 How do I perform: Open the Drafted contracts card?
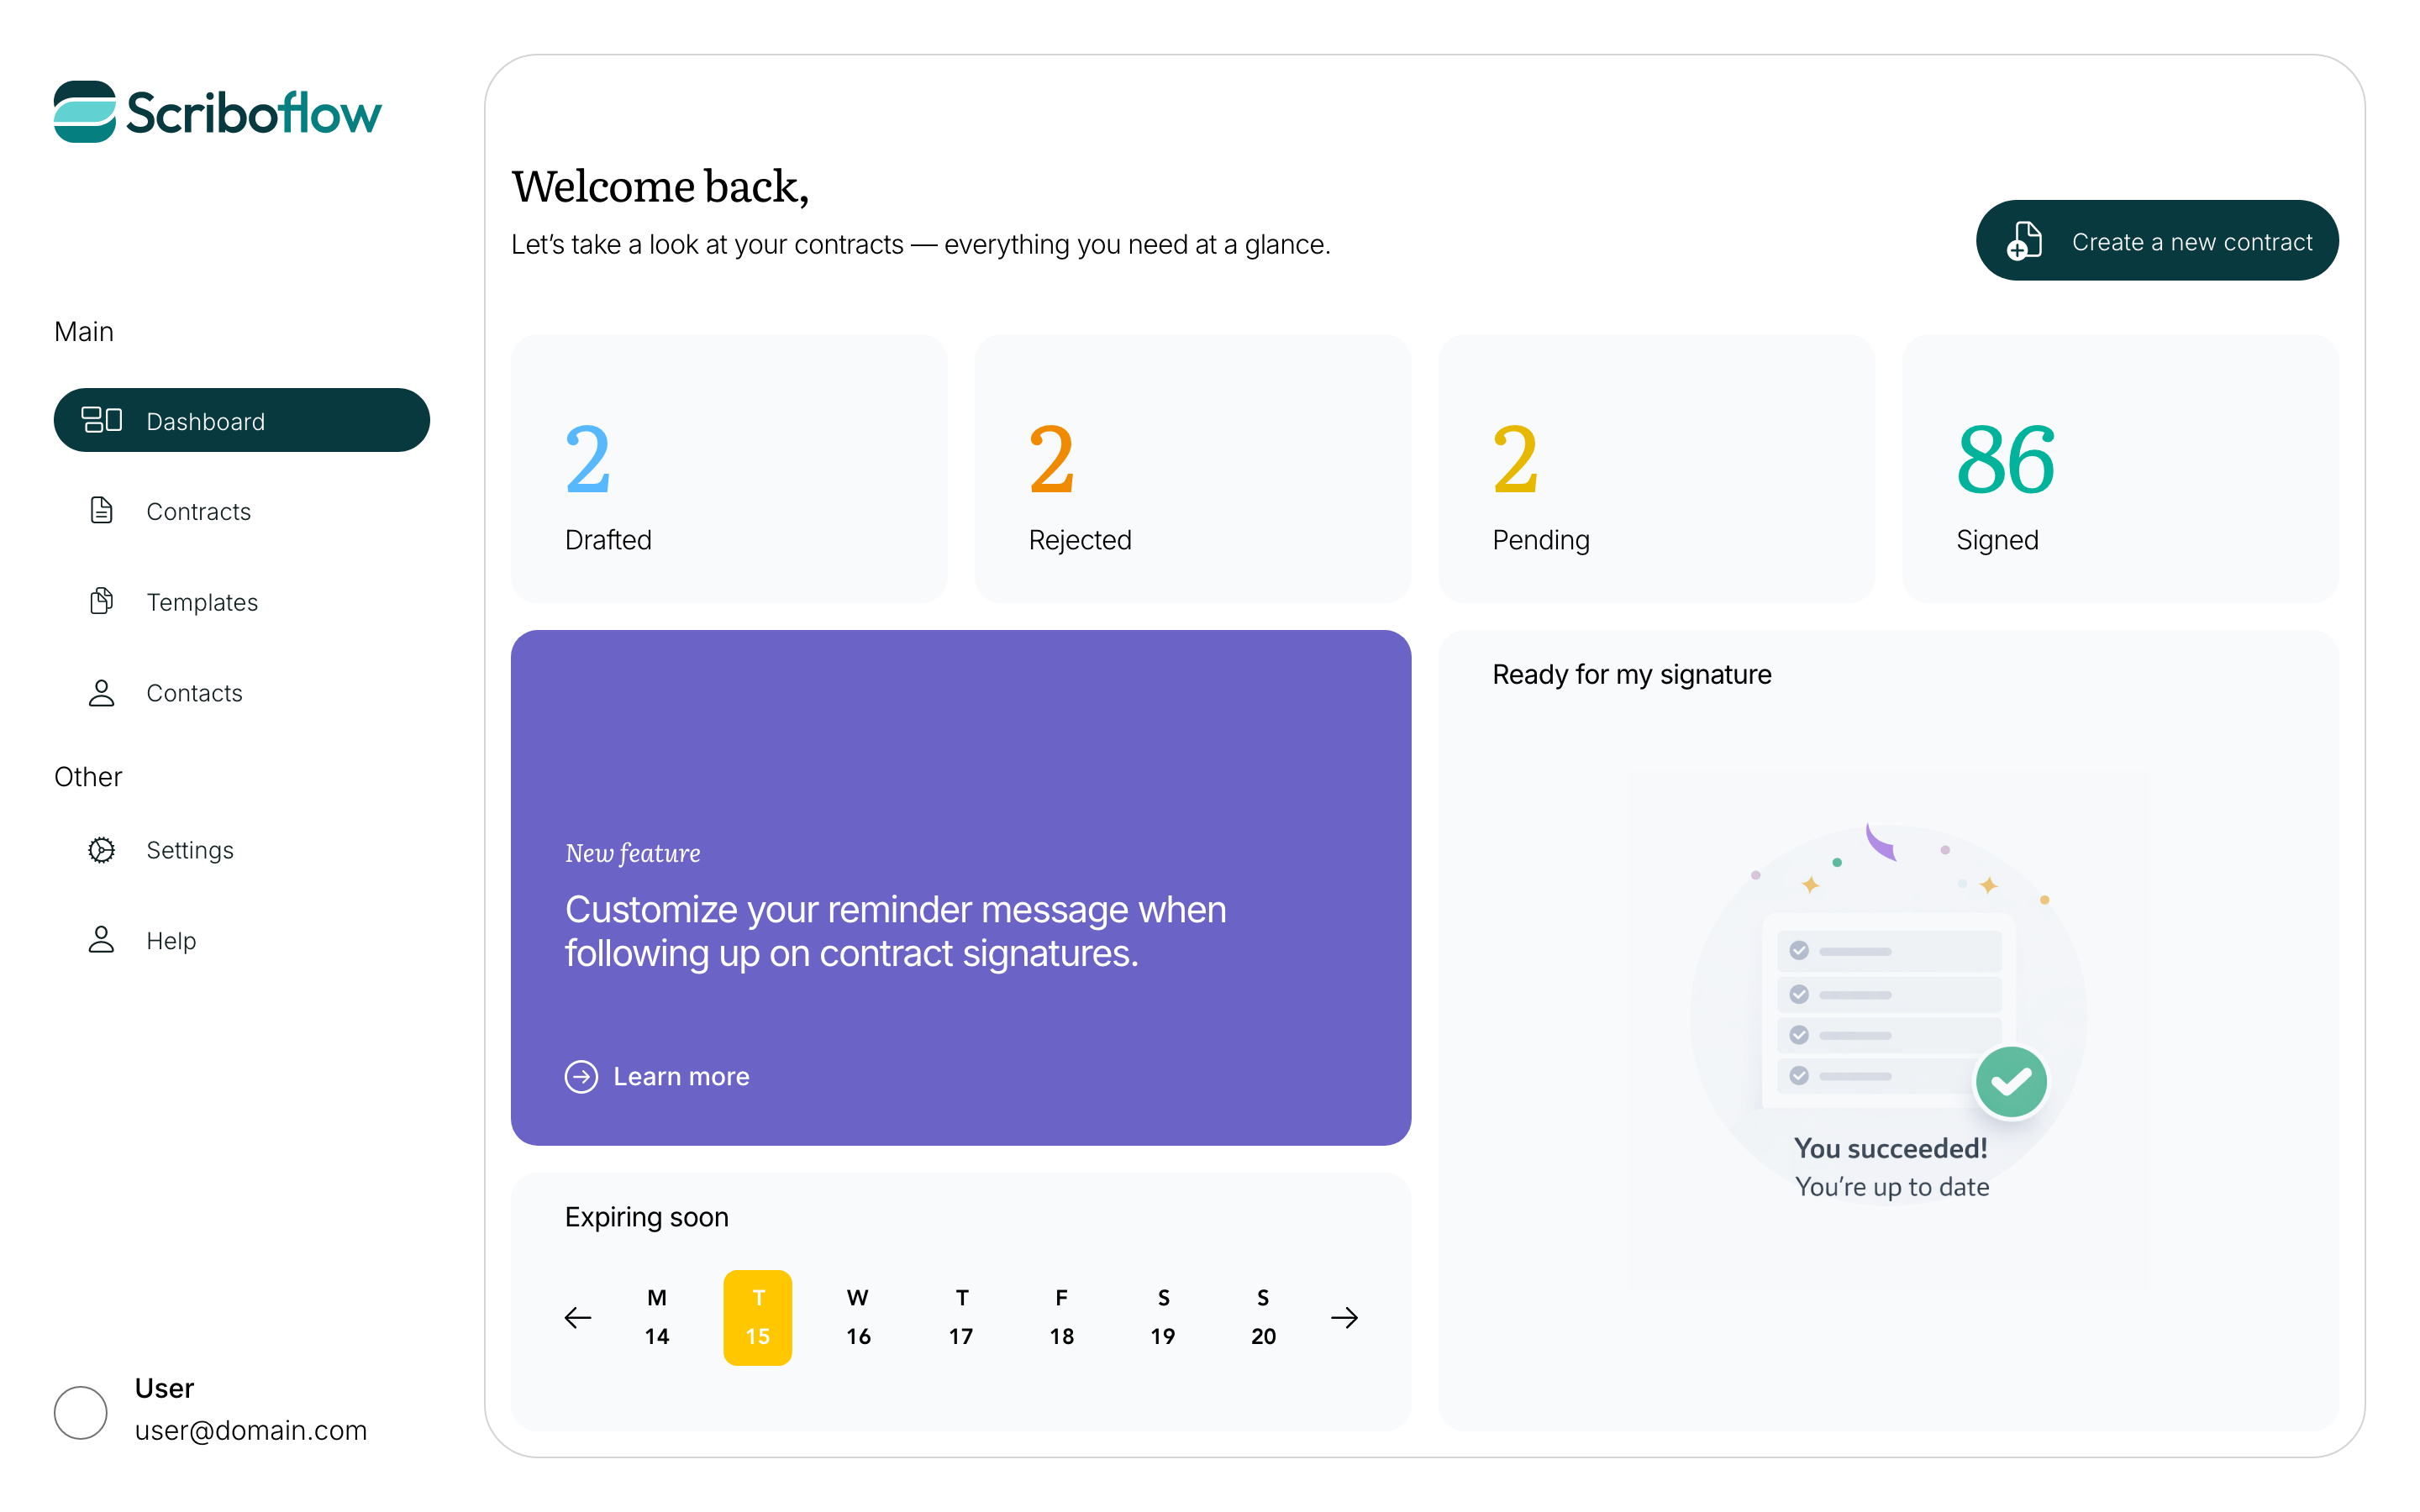728,468
